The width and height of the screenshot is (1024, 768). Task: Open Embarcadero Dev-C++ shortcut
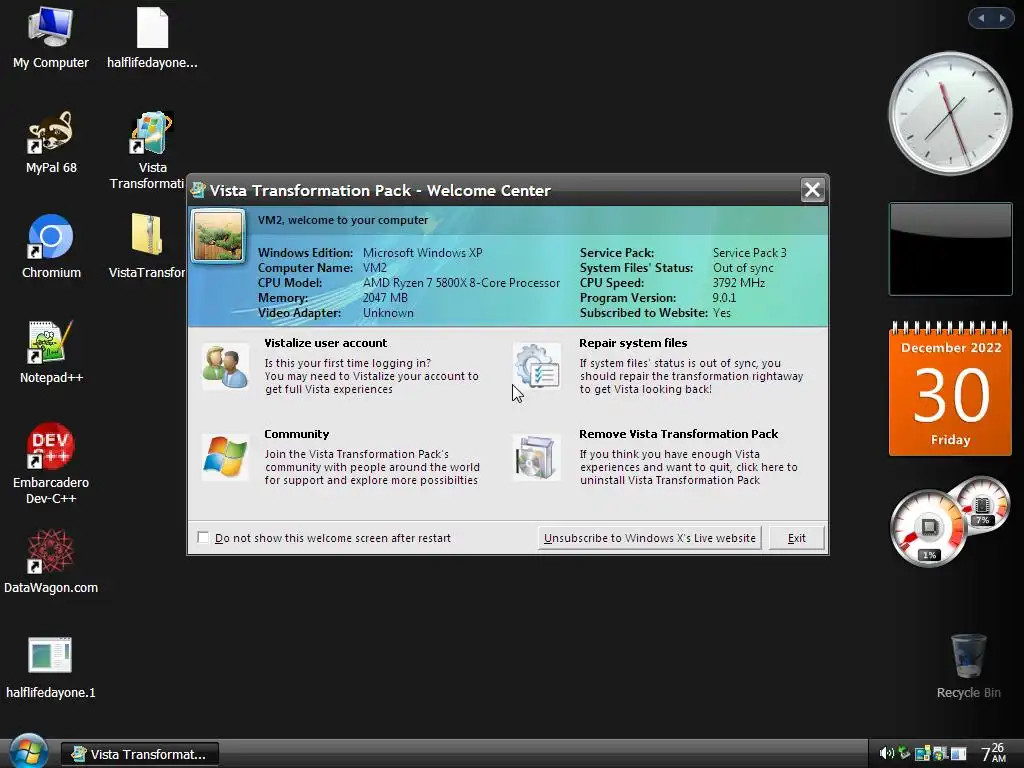(x=51, y=464)
